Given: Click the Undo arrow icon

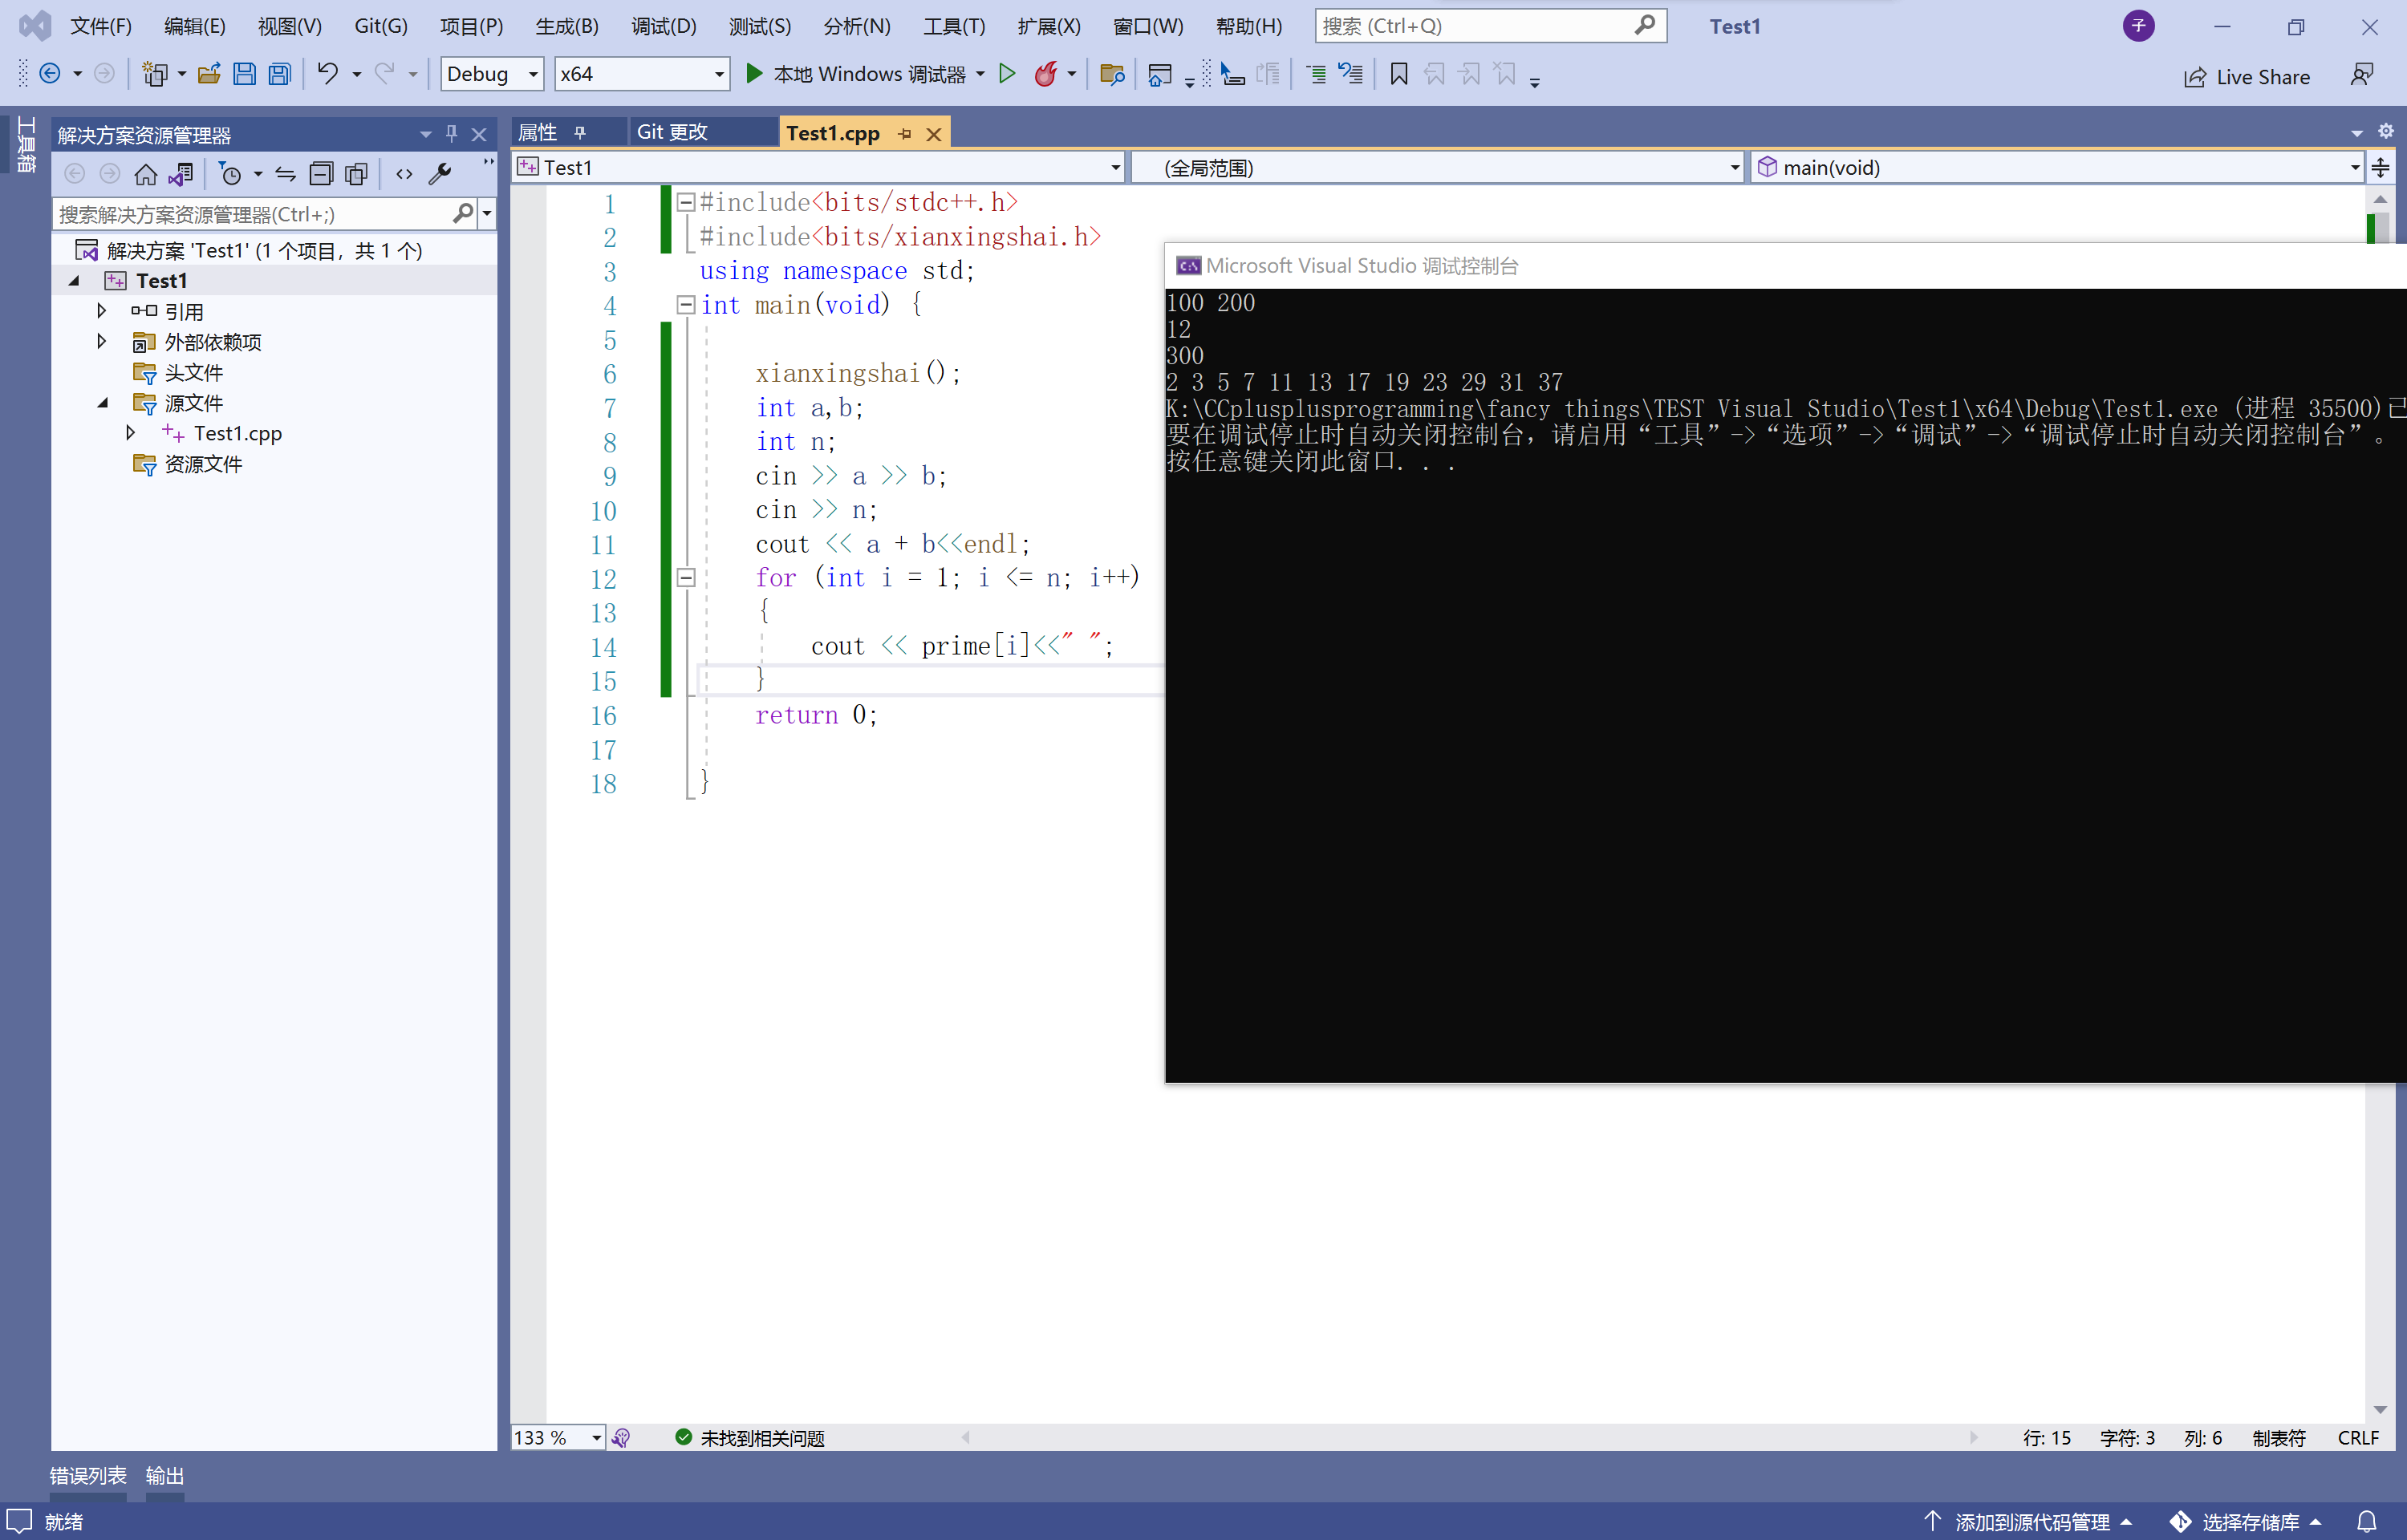Looking at the screenshot, I should click(327, 74).
